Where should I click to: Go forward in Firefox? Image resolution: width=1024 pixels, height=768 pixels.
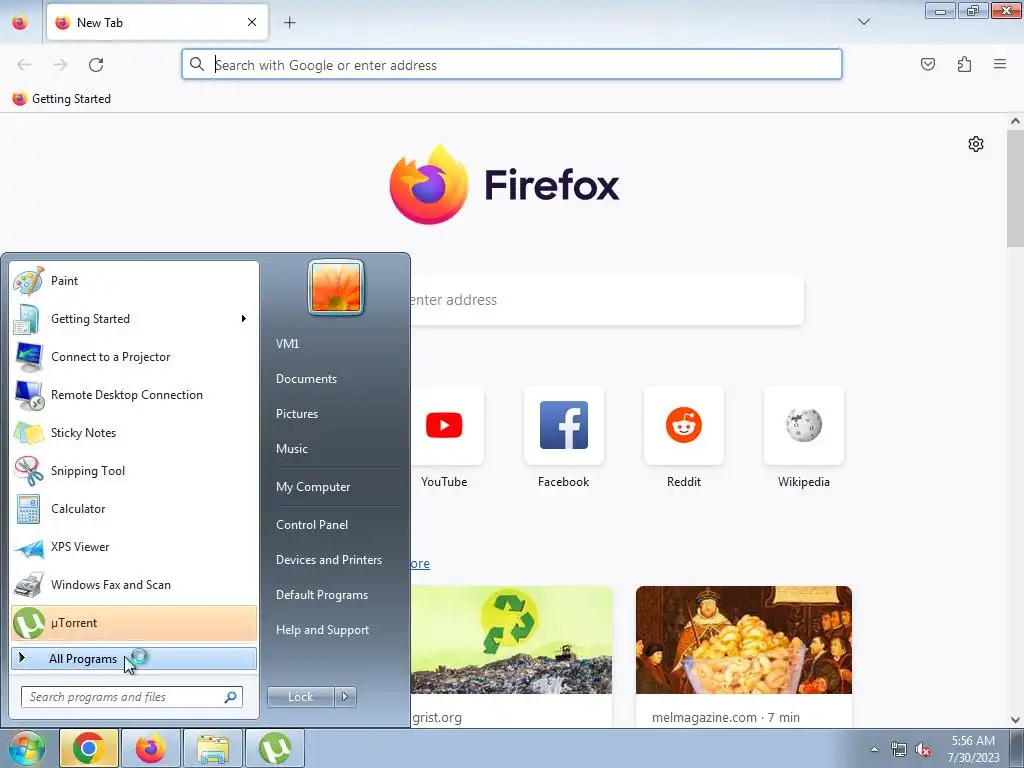tap(60, 65)
